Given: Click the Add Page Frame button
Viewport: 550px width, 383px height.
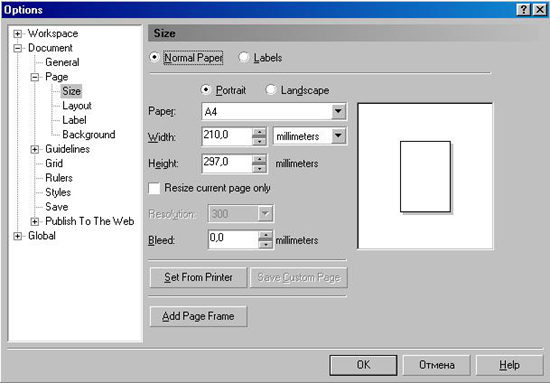Looking at the screenshot, I should [198, 316].
